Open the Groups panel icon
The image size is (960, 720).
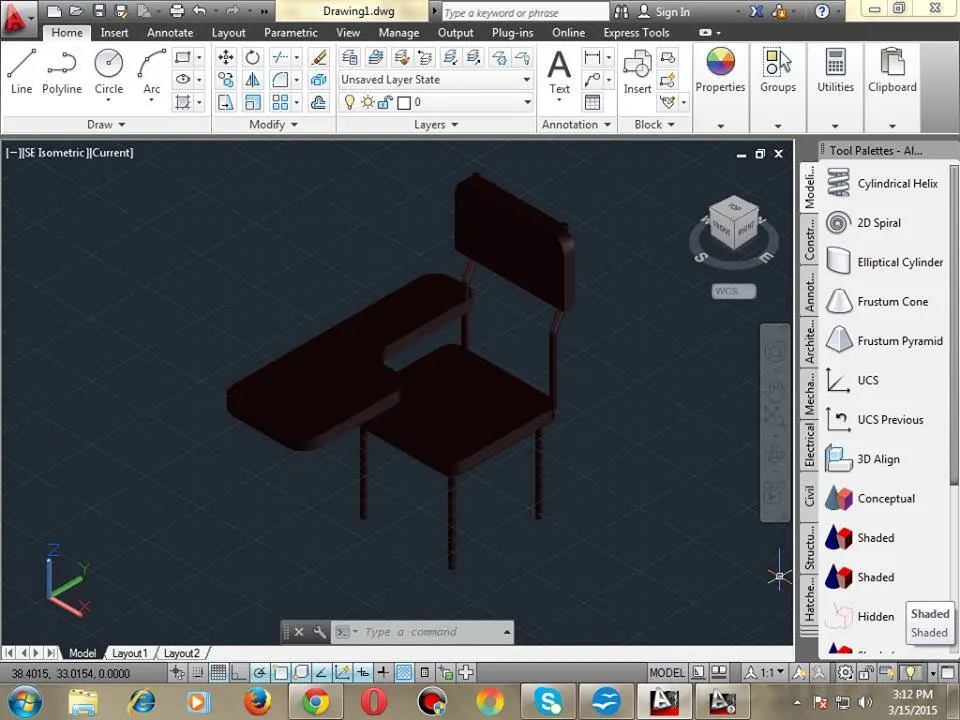(x=778, y=70)
